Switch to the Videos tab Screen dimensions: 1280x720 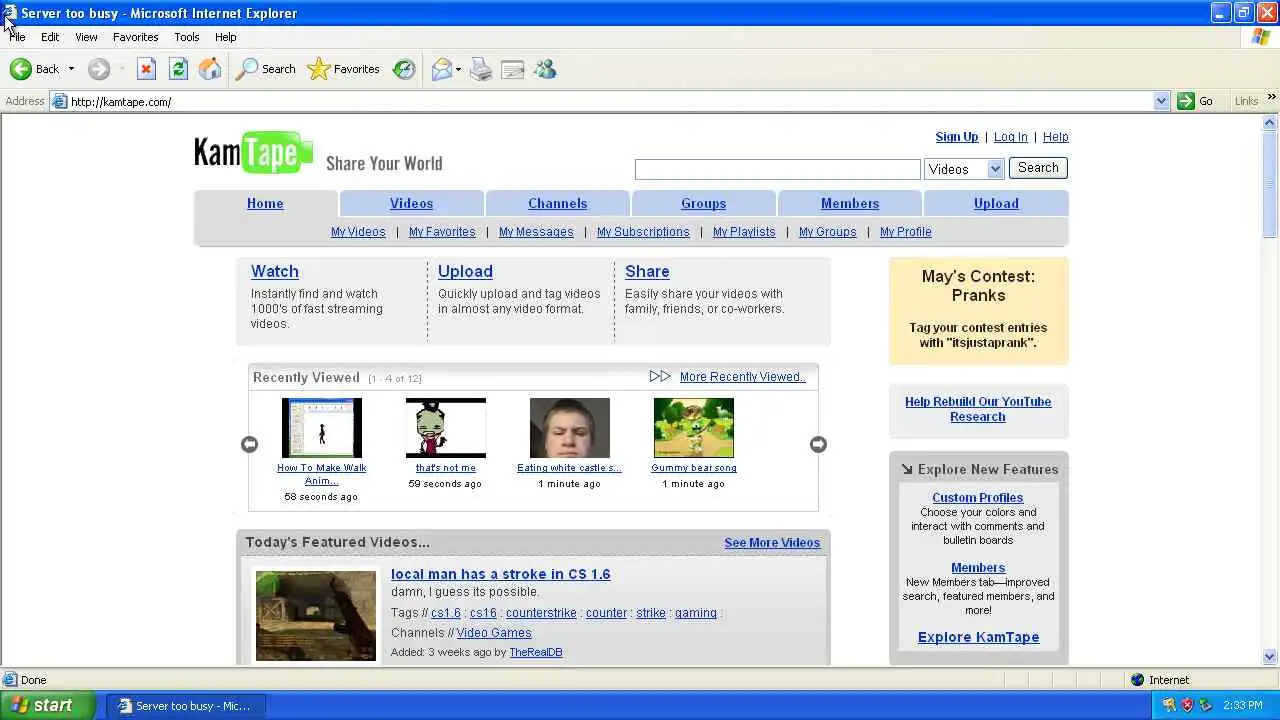pyautogui.click(x=412, y=203)
